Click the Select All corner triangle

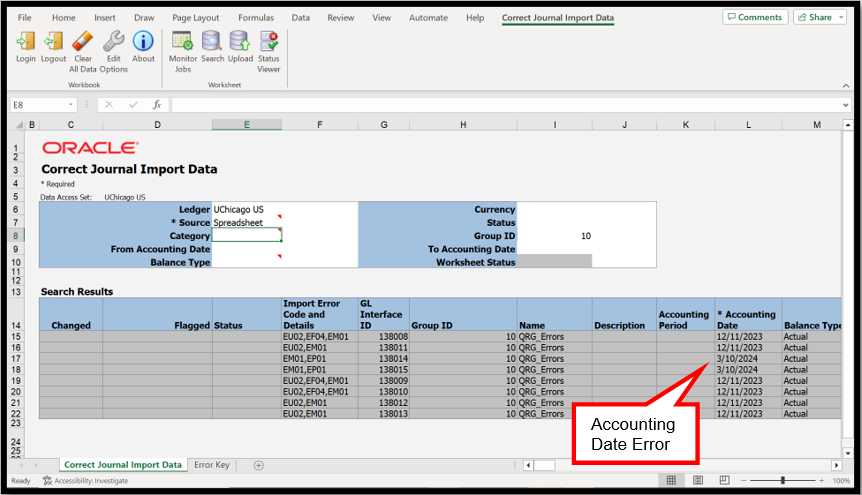click(19, 125)
